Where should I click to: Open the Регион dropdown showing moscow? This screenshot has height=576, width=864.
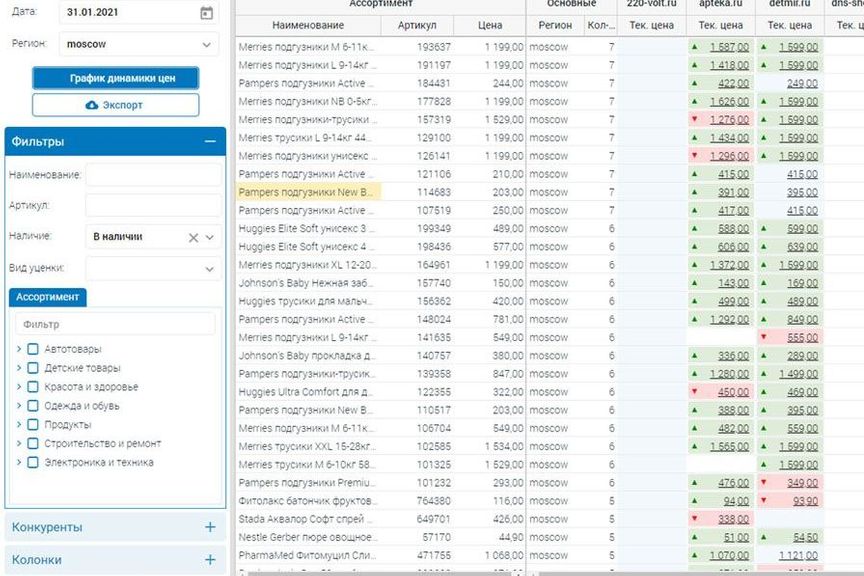(138, 44)
